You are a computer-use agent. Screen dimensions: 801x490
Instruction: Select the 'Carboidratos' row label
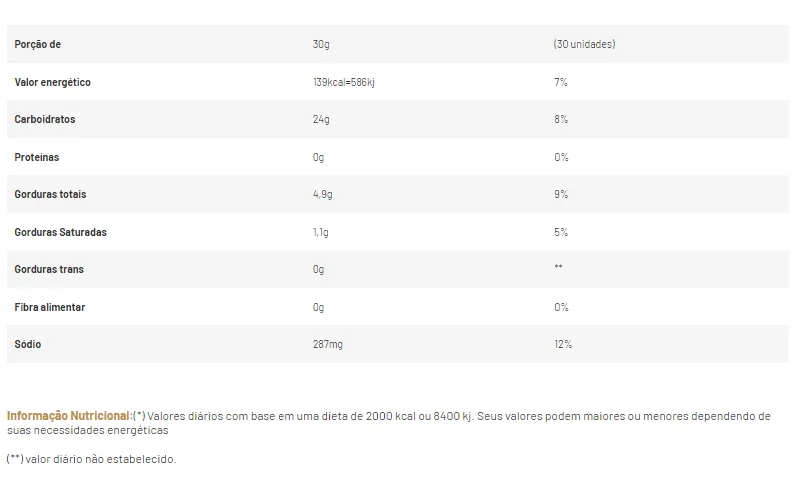45,120
